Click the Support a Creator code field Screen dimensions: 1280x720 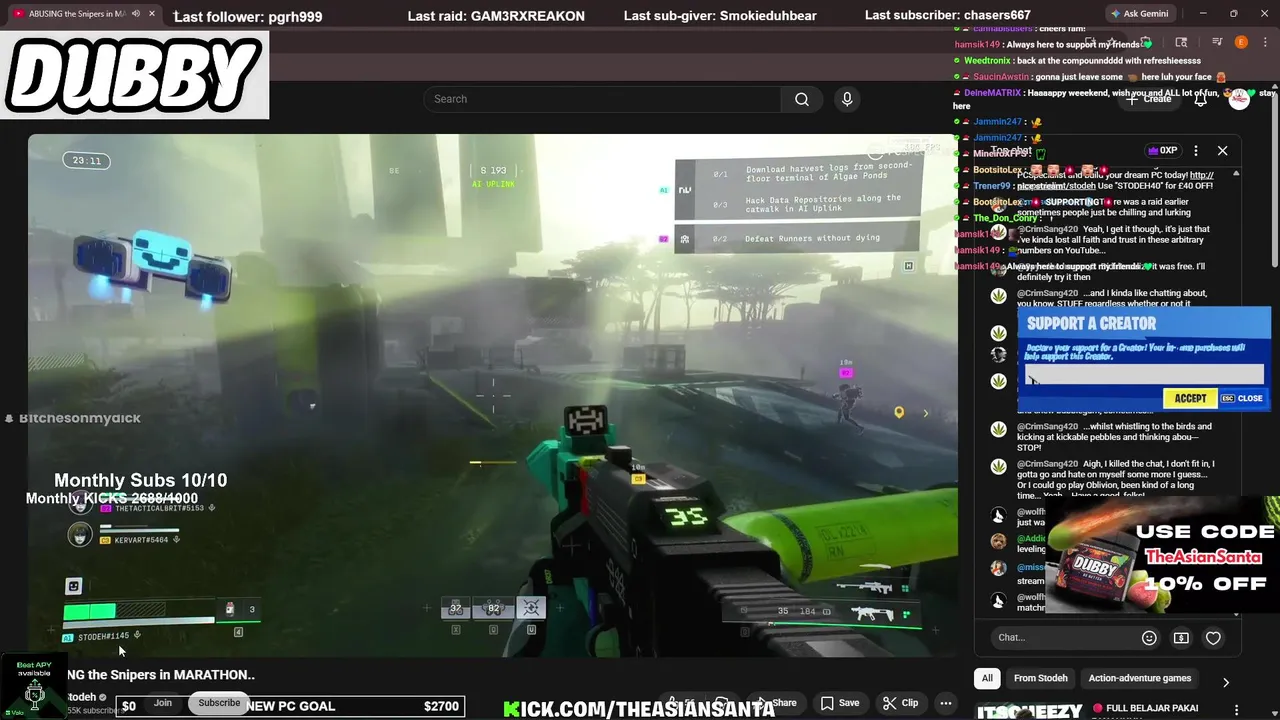1144,374
